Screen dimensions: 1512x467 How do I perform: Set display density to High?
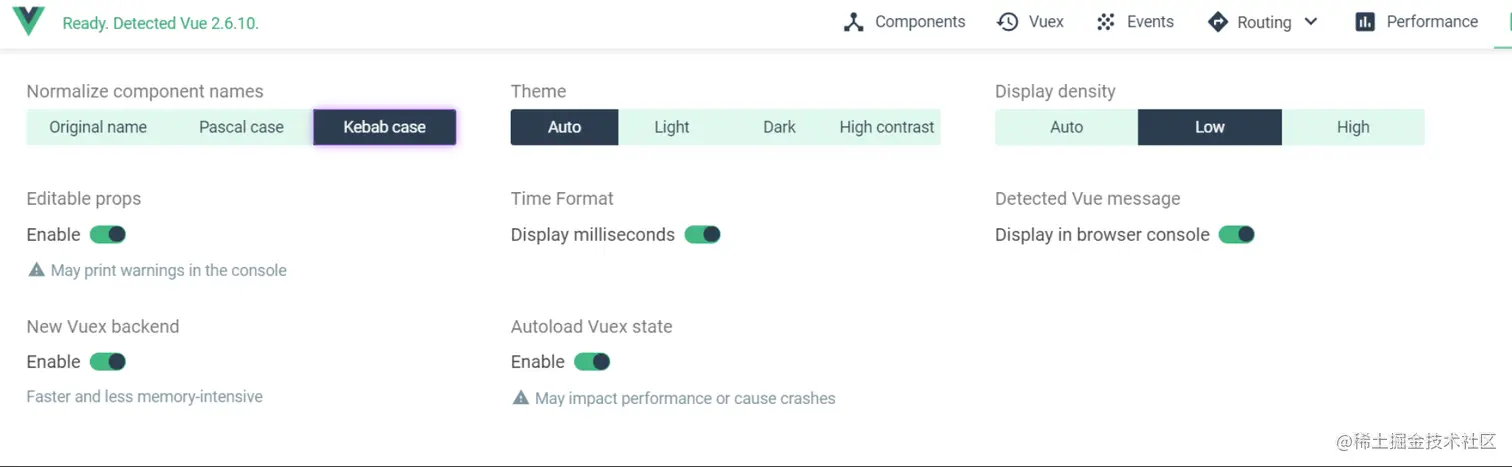(x=1353, y=127)
